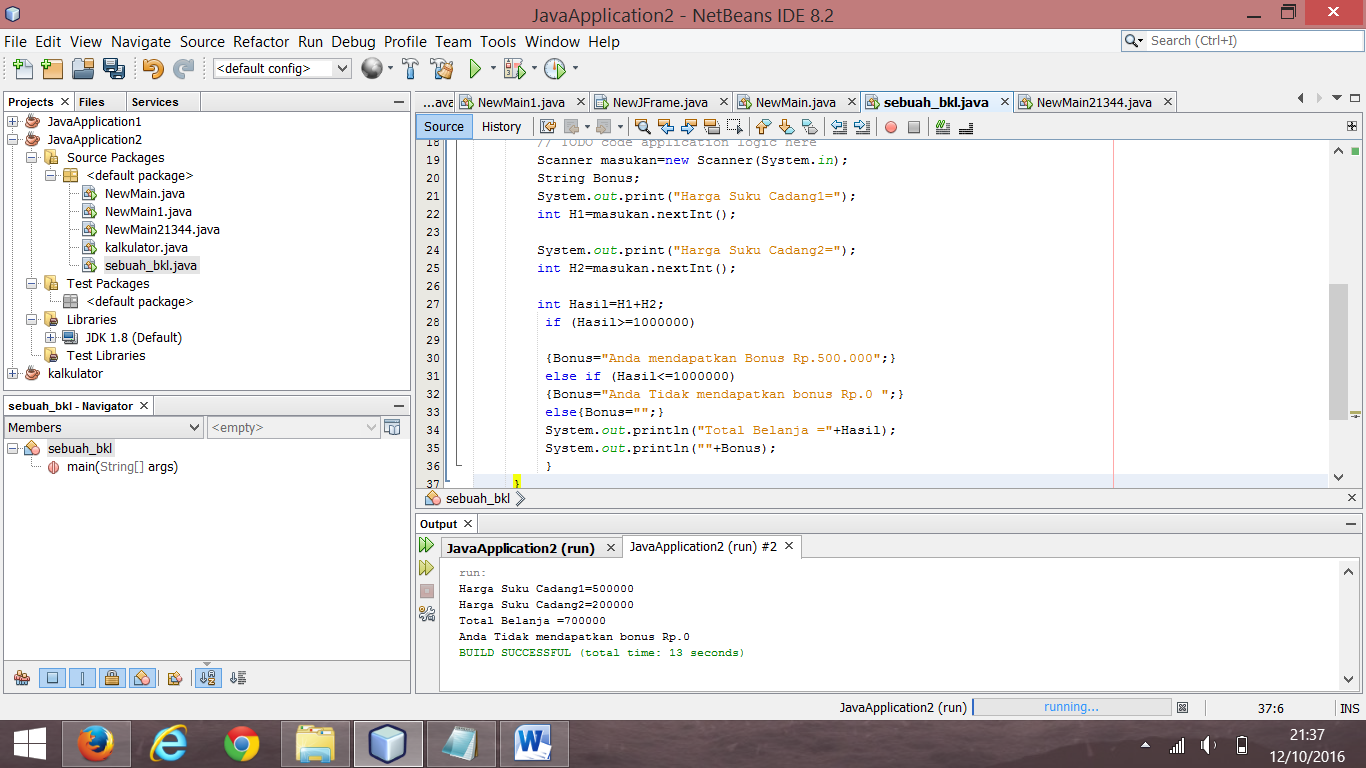Click the green Run Project icon

click(475, 69)
